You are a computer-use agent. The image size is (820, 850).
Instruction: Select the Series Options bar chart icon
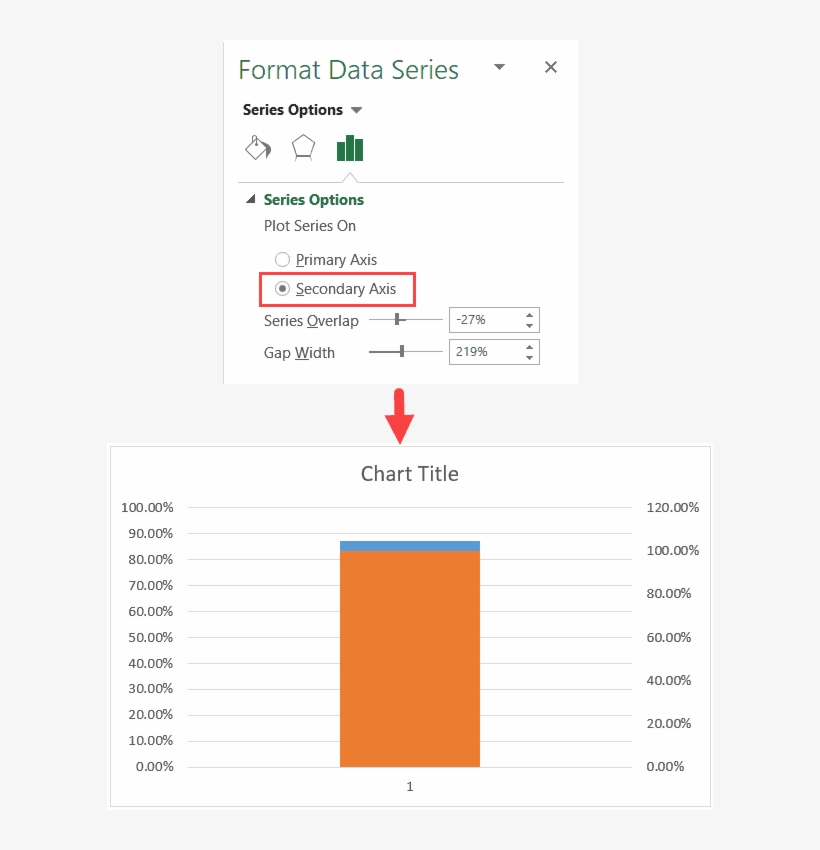pyautogui.click(x=350, y=149)
